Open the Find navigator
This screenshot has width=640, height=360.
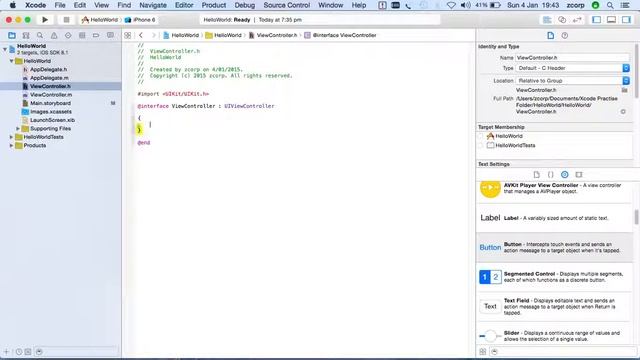click(40, 36)
